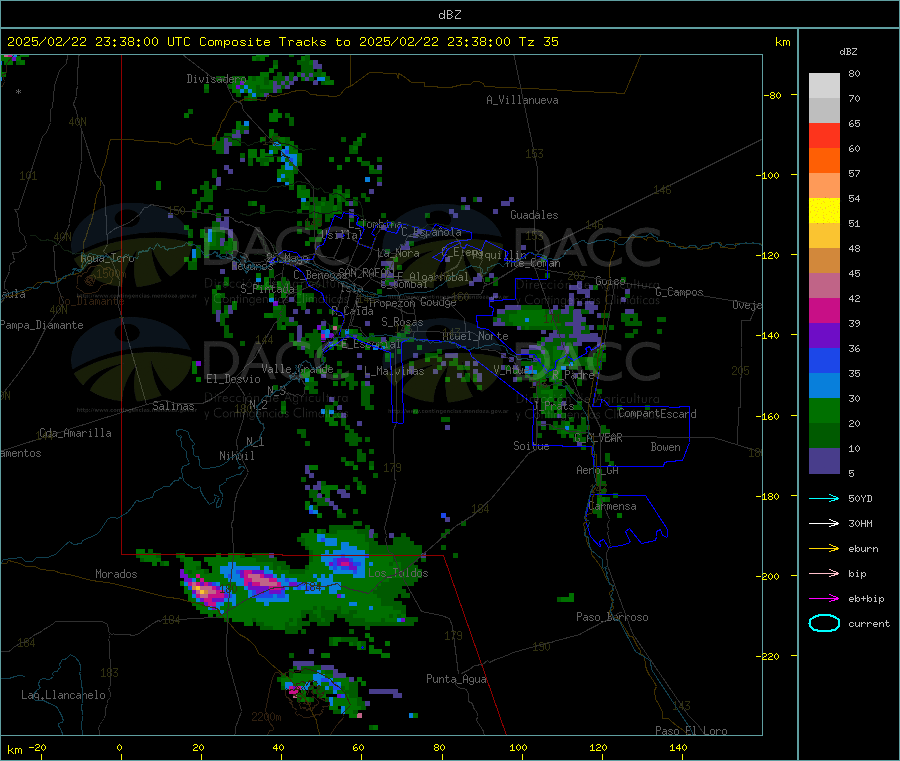Click the 'Nihuil' map label
Image resolution: width=900 pixels, height=761 pixels.
point(236,456)
